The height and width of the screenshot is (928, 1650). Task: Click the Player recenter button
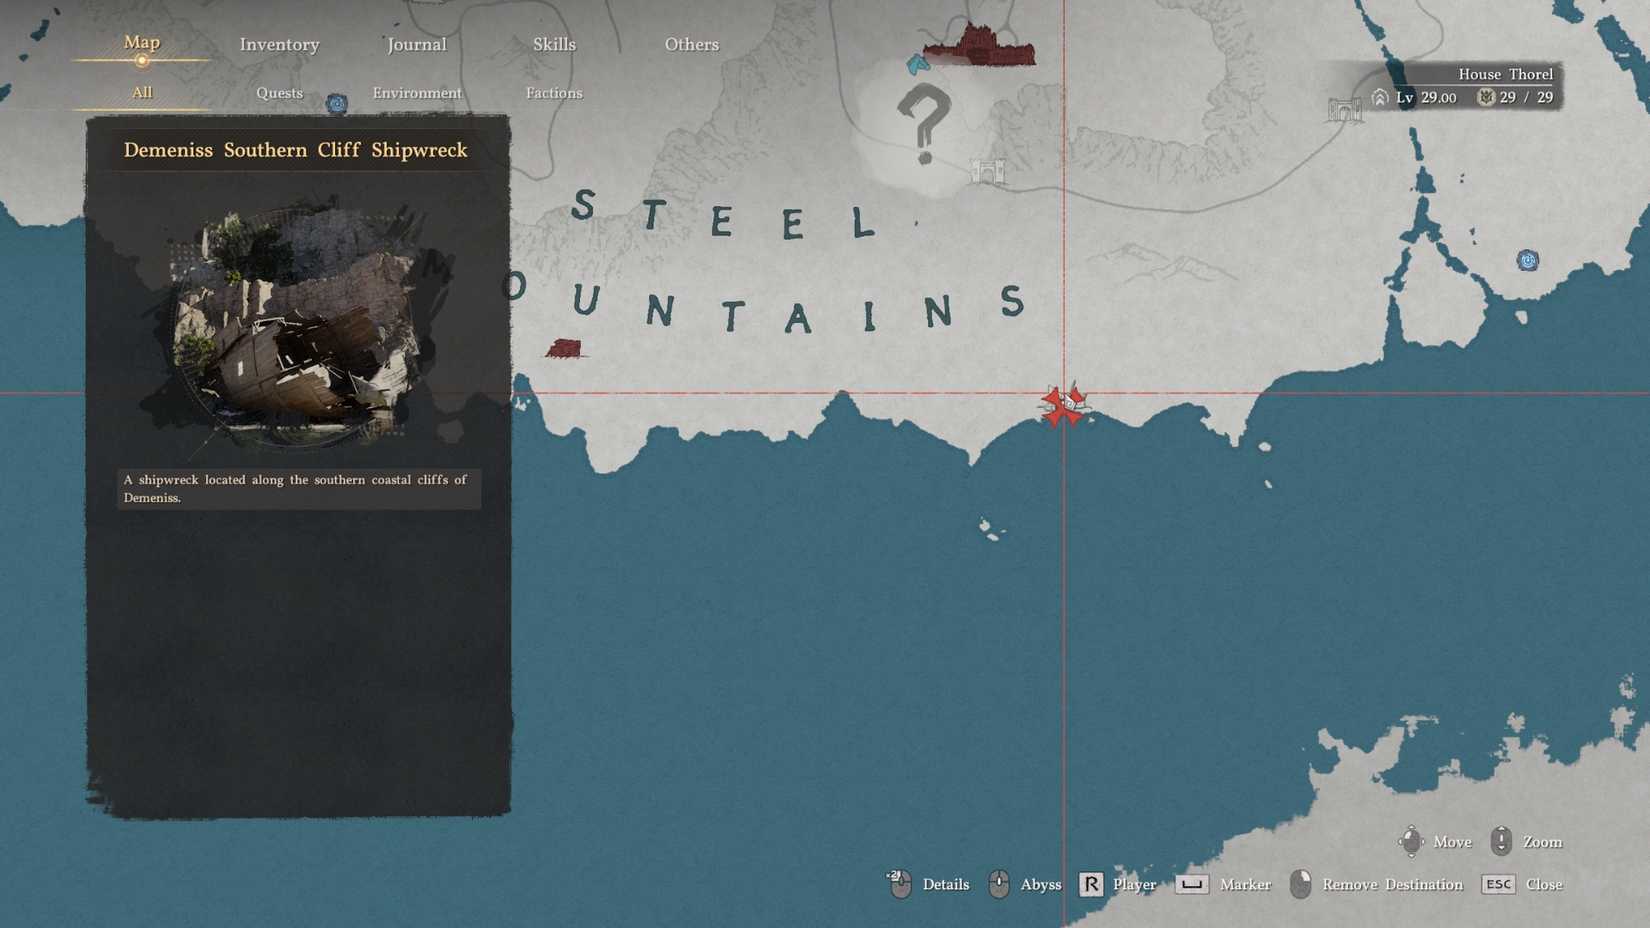1118,884
